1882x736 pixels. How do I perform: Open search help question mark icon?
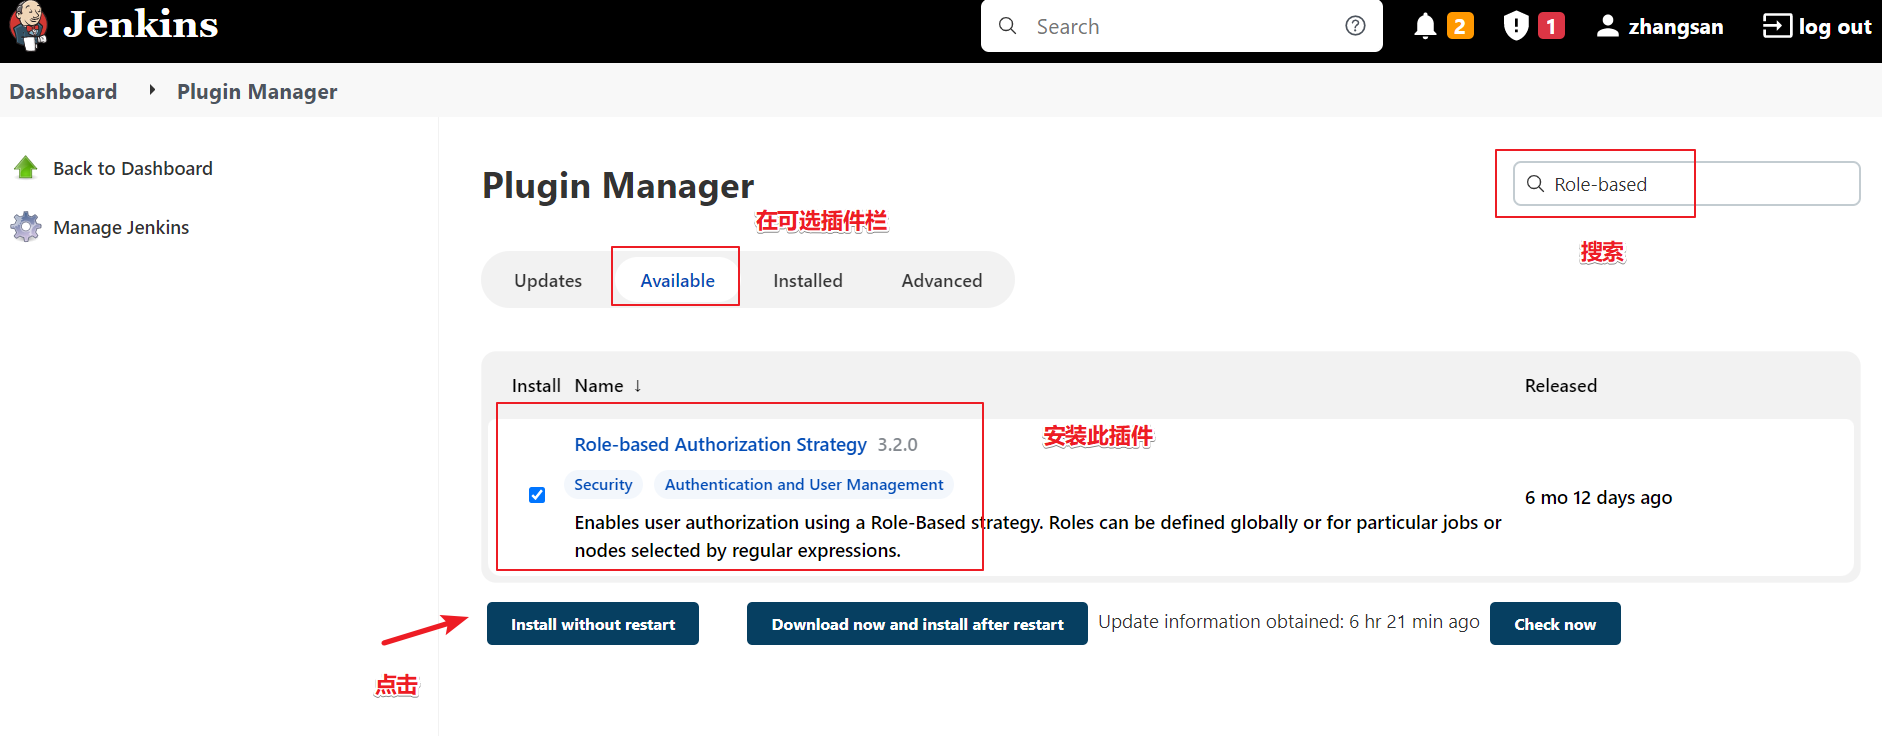[1355, 26]
